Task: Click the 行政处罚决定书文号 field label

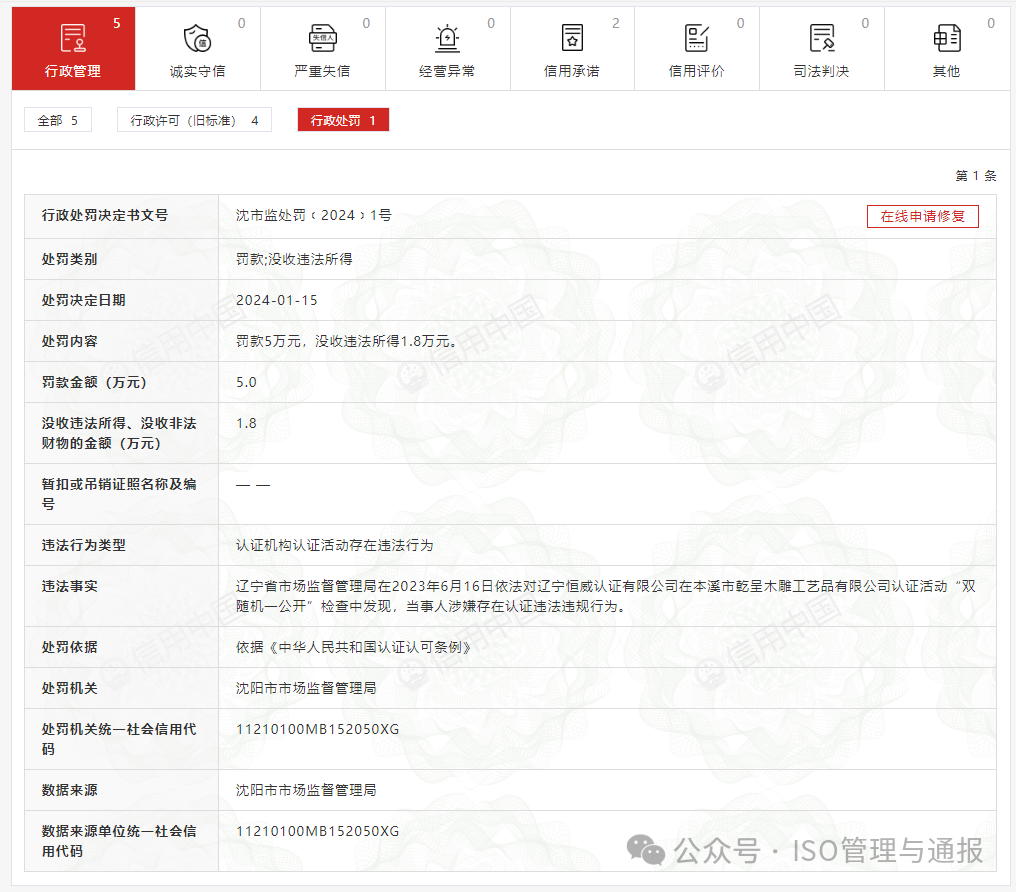Action: pos(105,215)
